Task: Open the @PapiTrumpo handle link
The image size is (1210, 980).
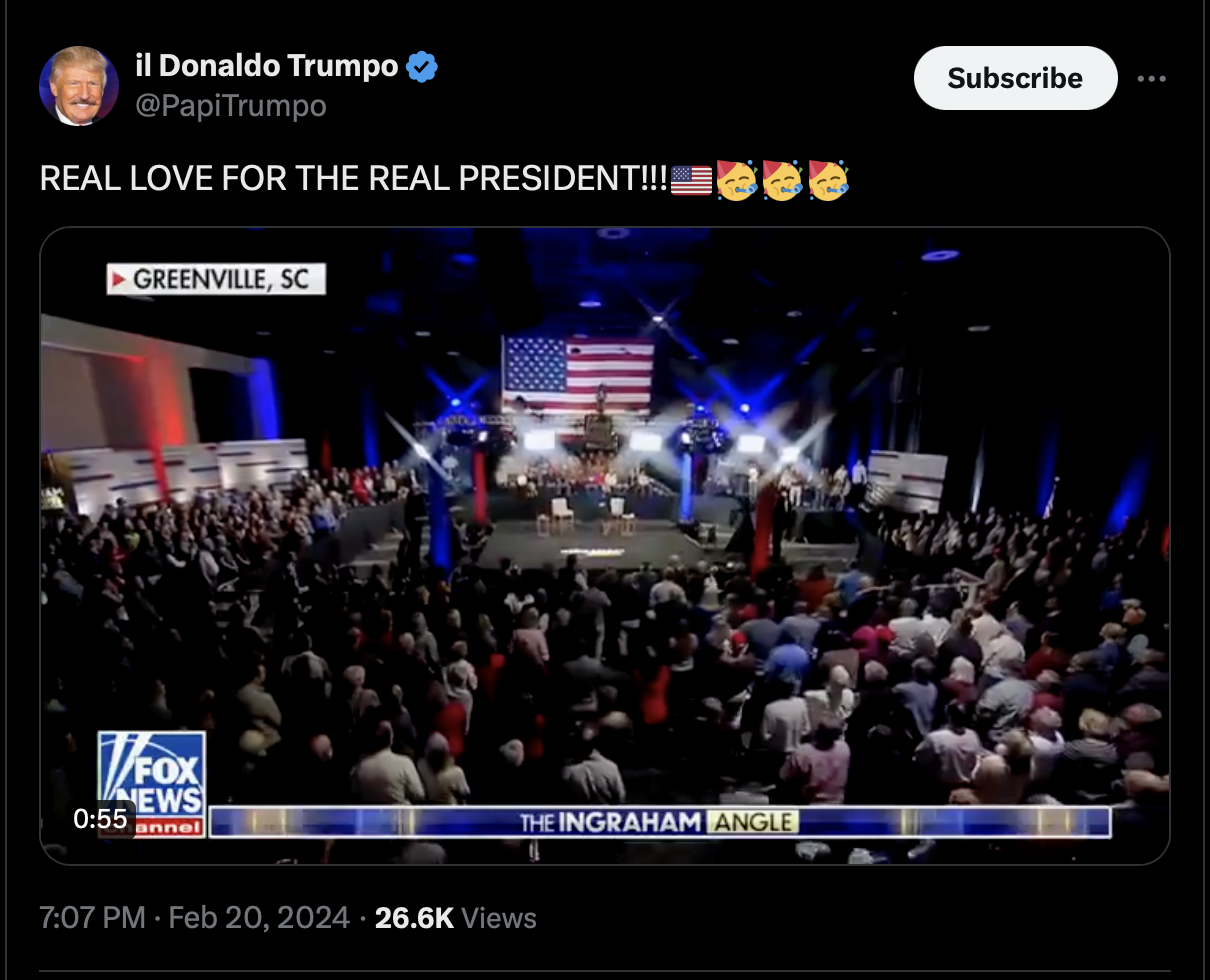Action: [x=231, y=105]
